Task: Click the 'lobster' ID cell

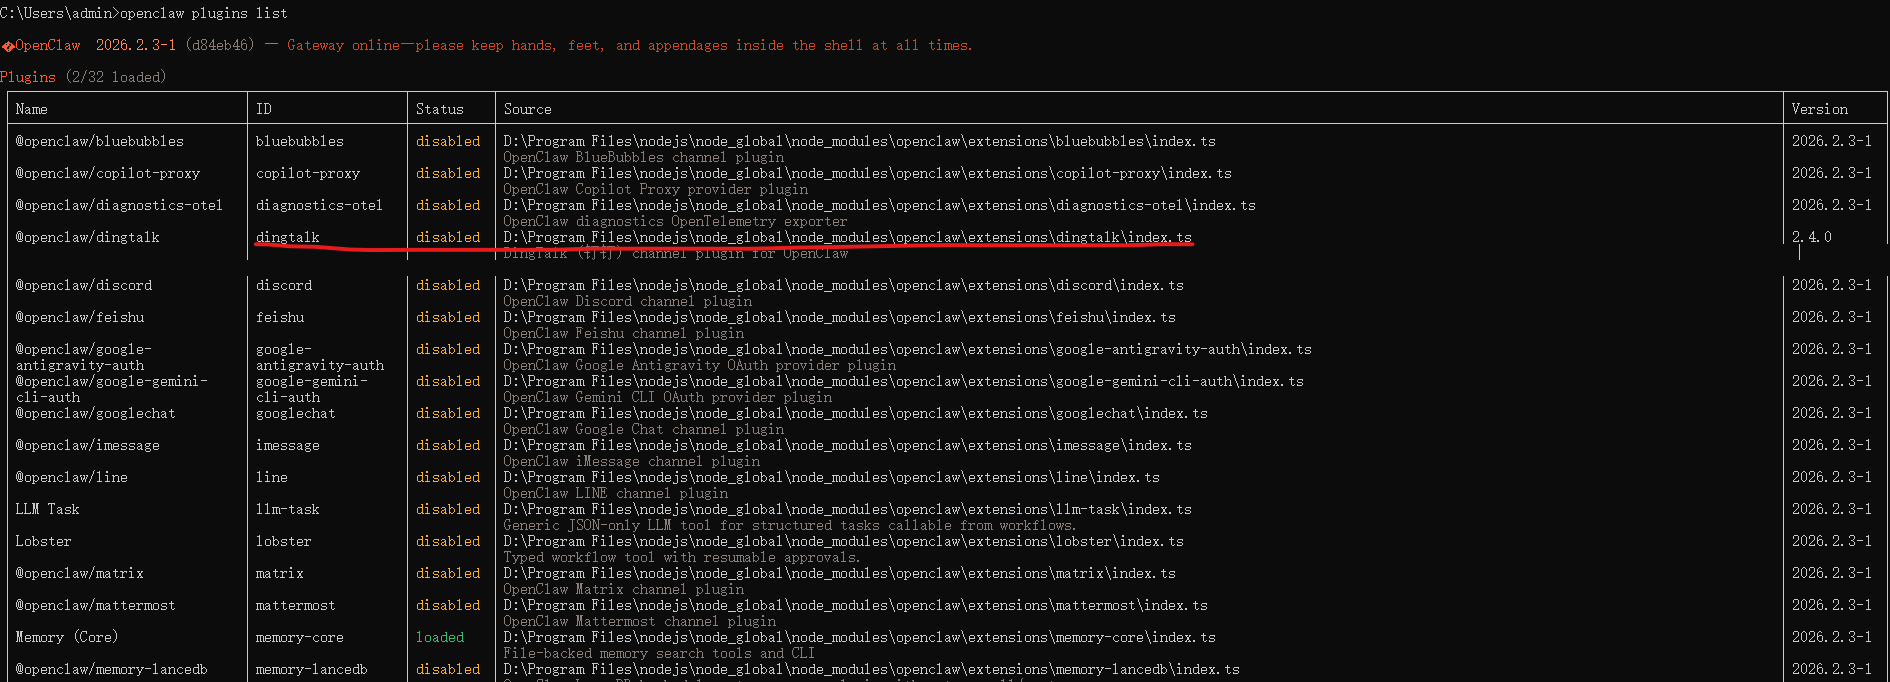Action: pos(284,541)
